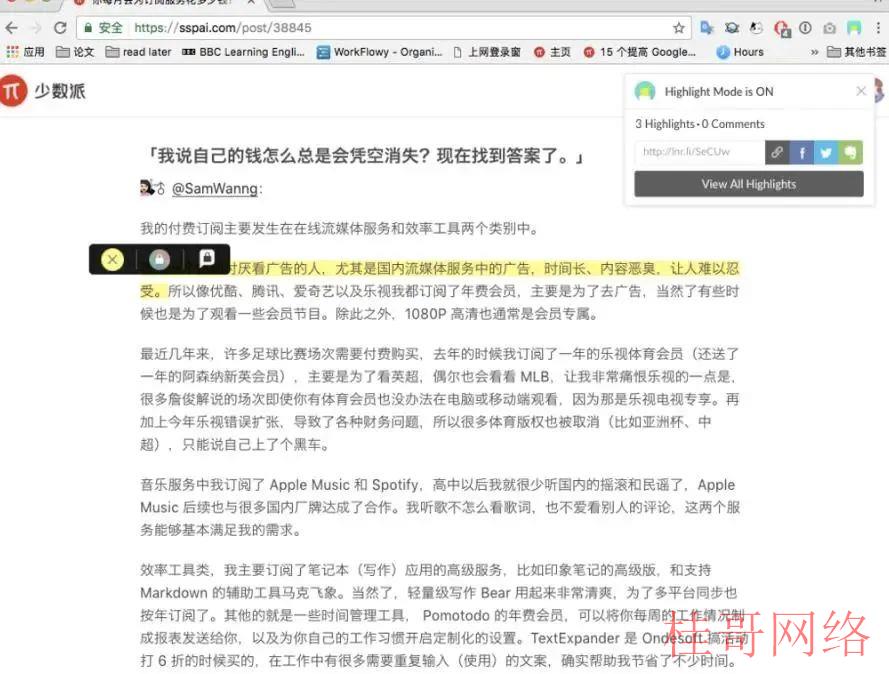Screen dimensions: 889x674
Task: Click the paragraph starting 音乐服务中我订阅了
Action: [440, 507]
